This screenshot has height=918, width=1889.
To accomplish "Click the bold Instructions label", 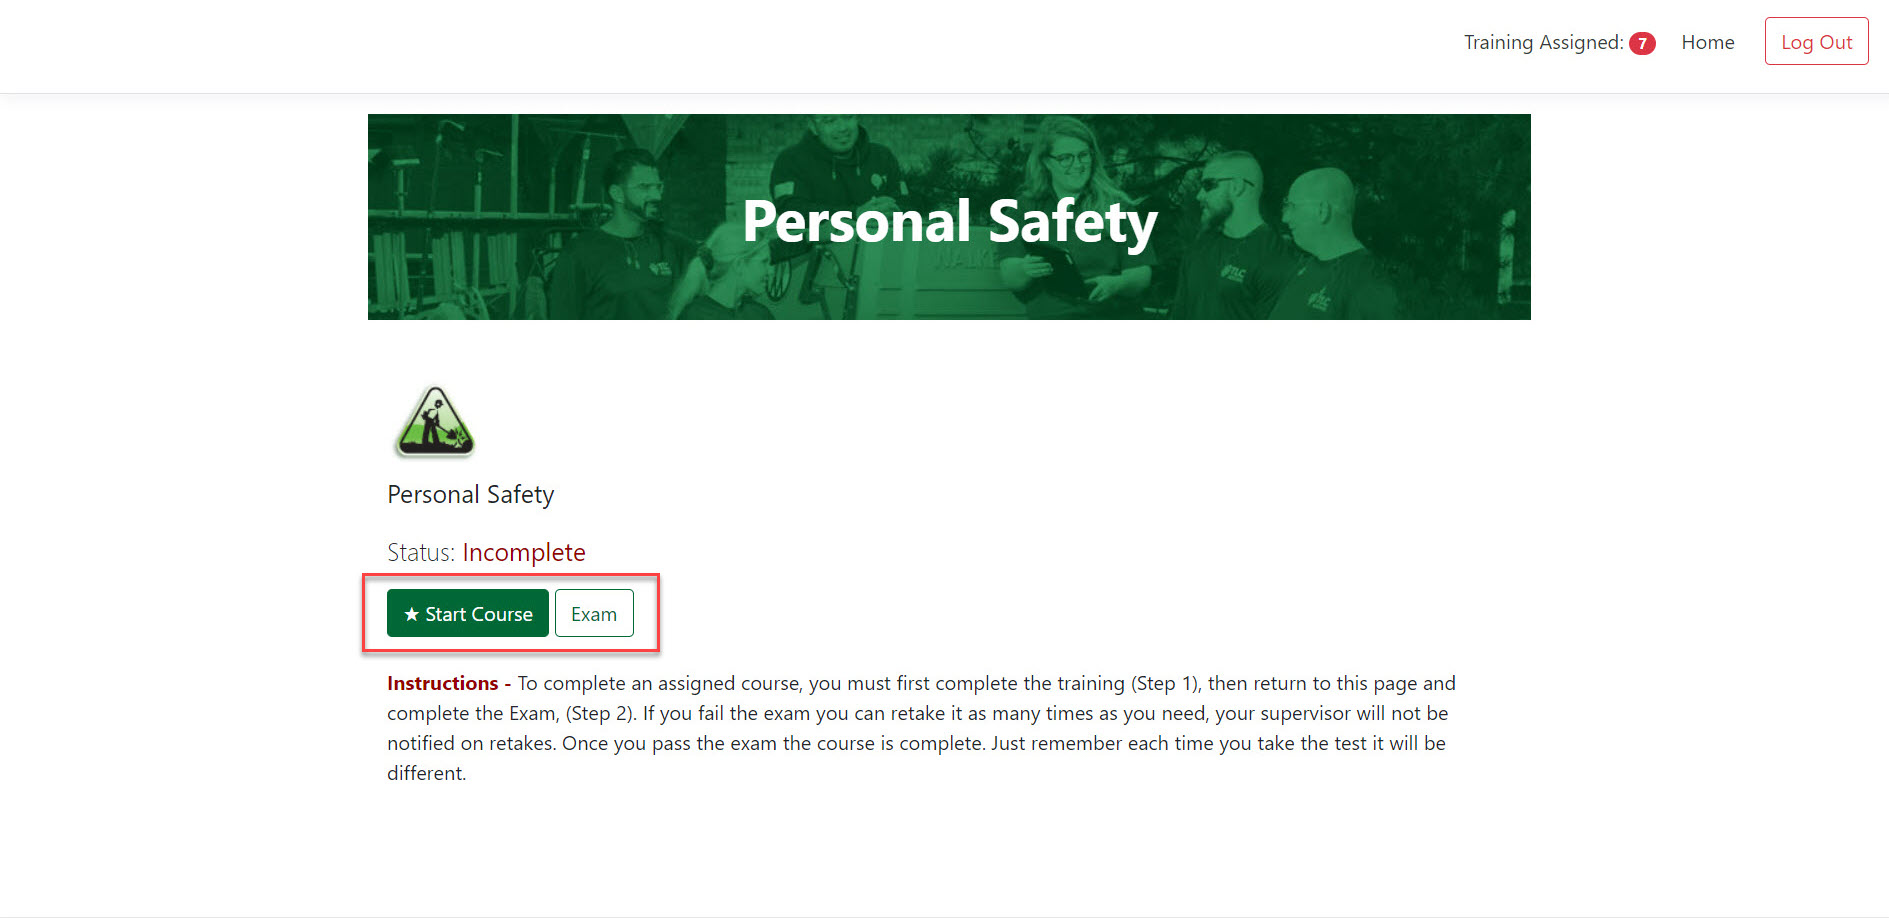I will [442, 683].
